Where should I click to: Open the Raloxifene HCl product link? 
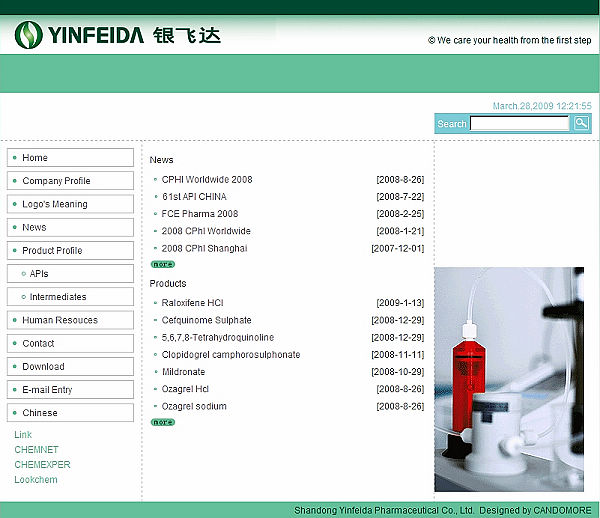click(x=192, y=302)
